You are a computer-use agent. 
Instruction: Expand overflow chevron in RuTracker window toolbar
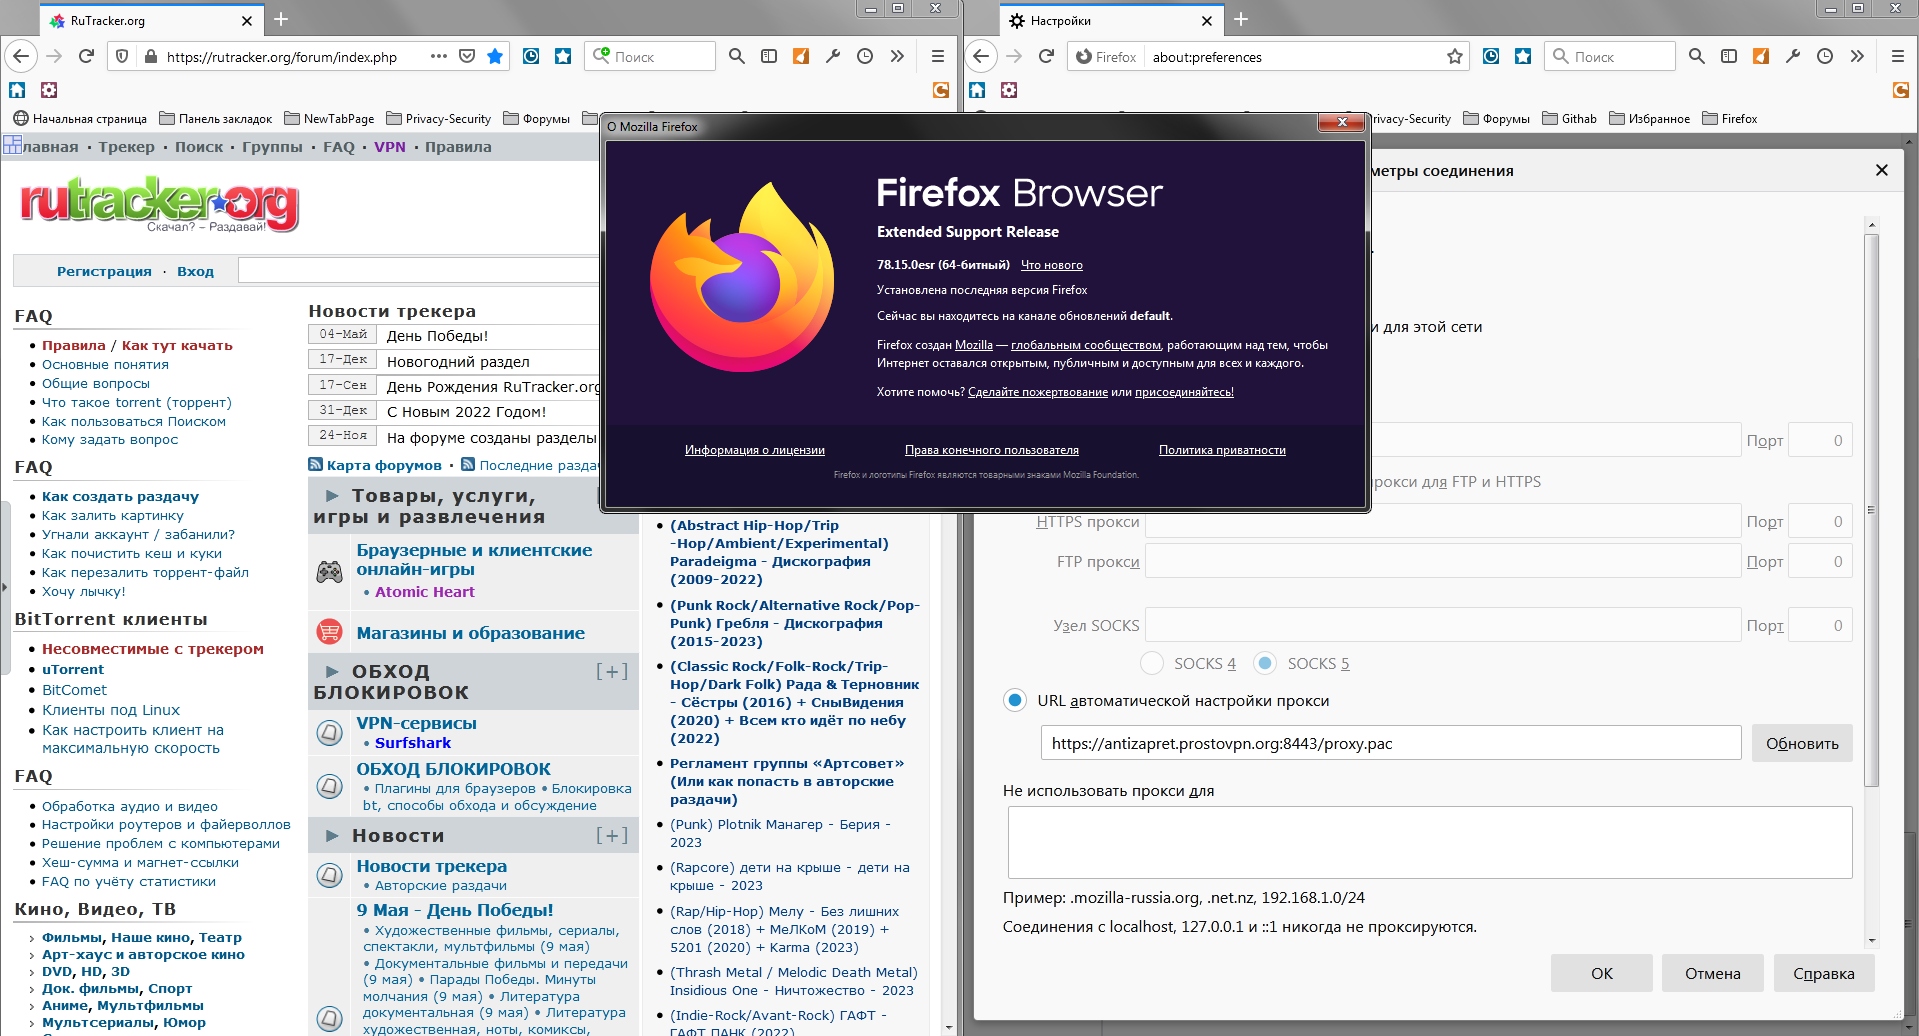[x=897, y=57]
